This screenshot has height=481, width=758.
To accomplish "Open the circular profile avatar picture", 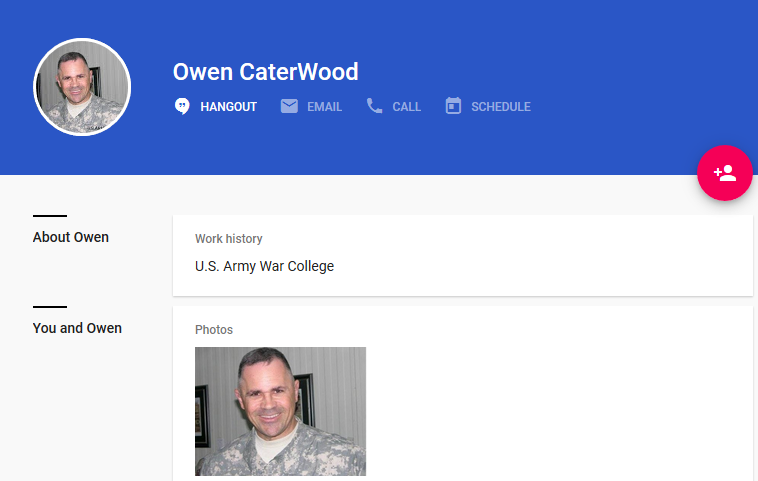I will (82, 87).
